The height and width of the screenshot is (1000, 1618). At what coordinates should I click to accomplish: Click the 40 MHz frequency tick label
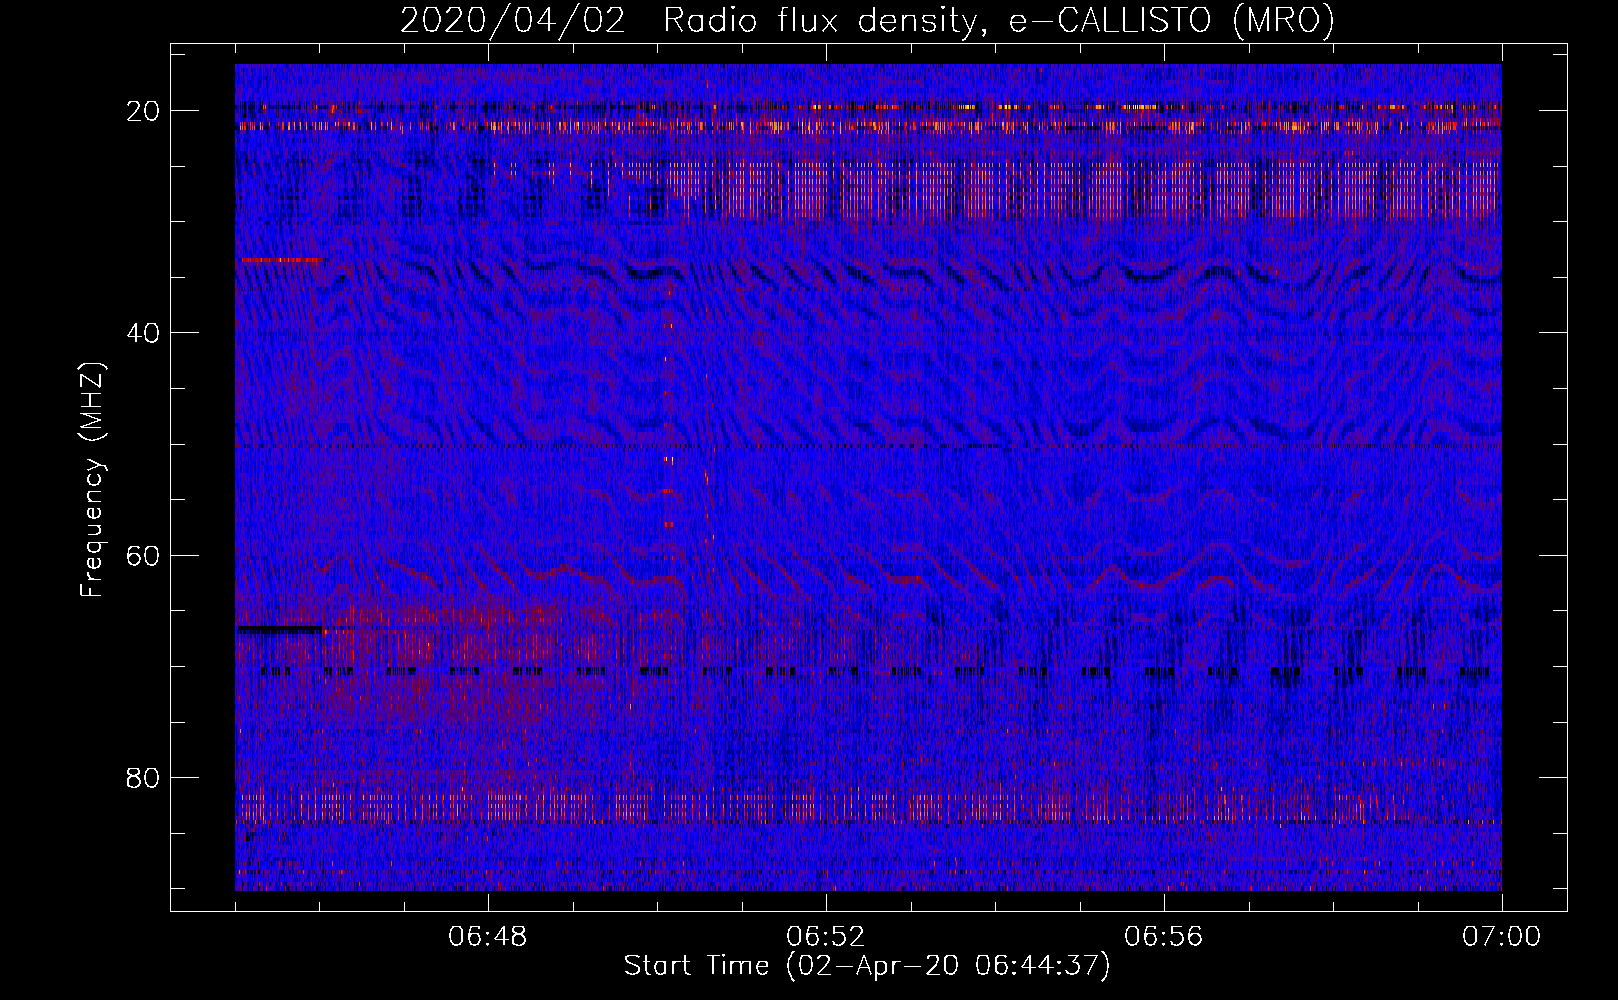click(x=143, y=333)
